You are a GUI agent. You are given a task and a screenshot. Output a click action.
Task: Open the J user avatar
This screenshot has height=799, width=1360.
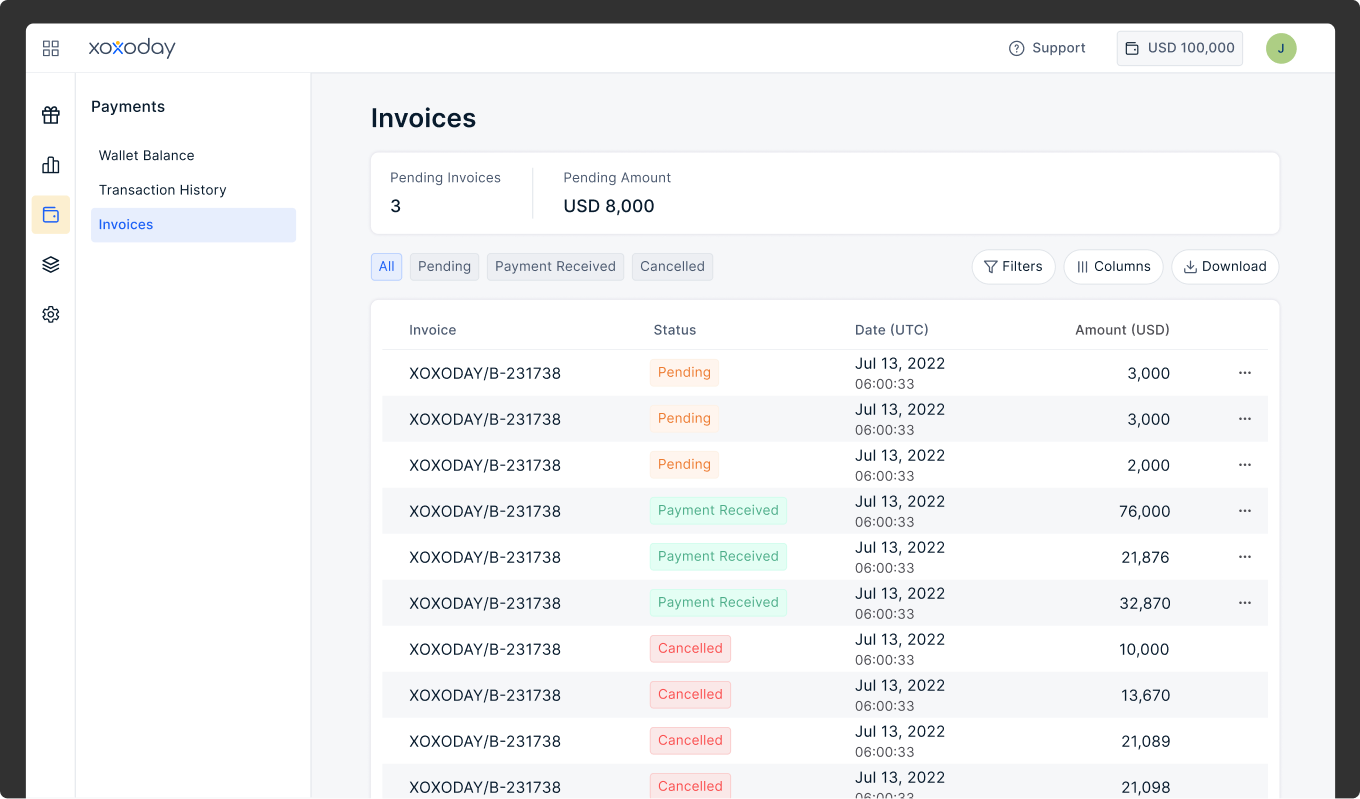pos(1281,48)
